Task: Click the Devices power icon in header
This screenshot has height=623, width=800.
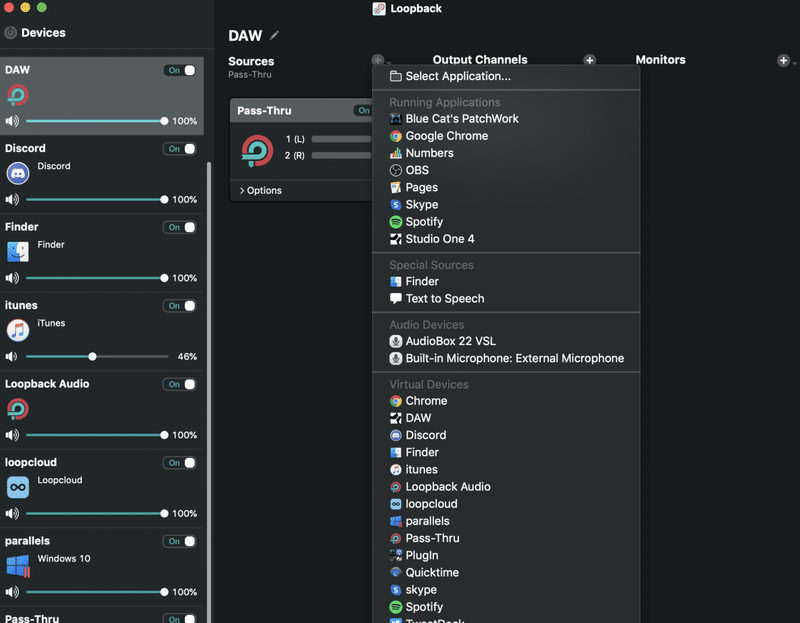Action: [11, 33]
